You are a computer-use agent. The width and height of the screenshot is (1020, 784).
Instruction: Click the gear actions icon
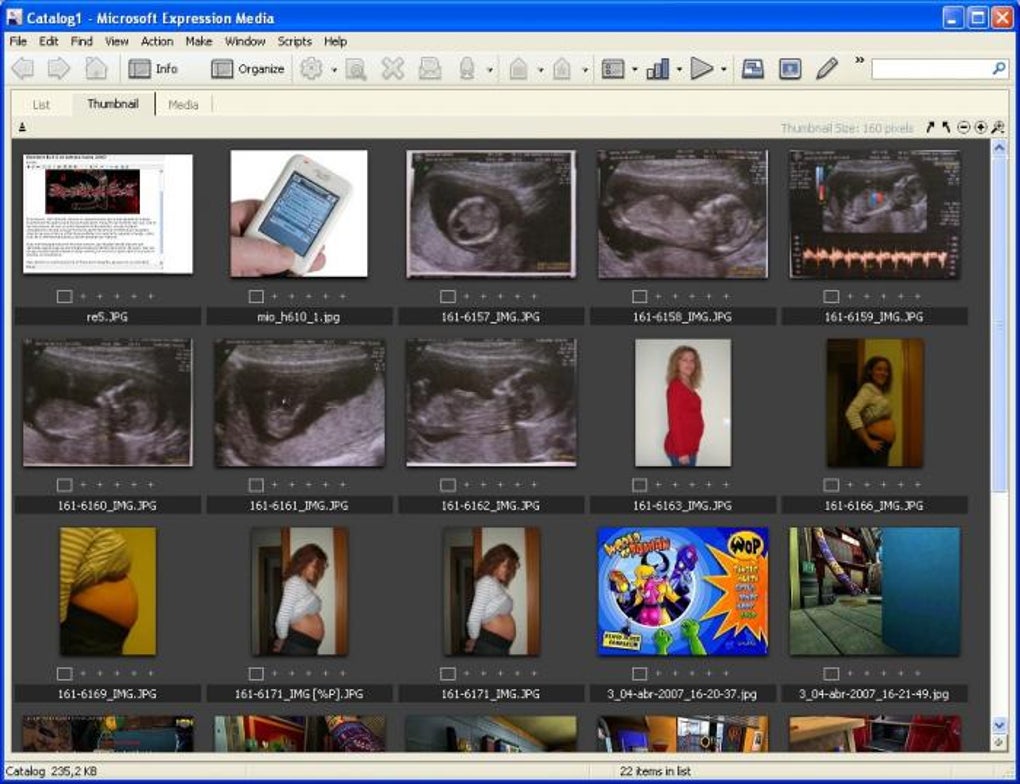(312, 69)
